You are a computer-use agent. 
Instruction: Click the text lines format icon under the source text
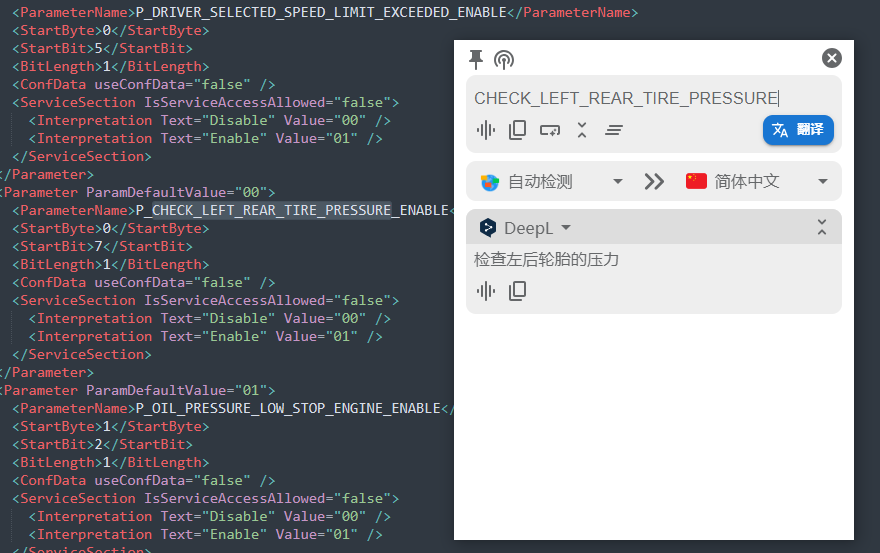click(614, 130)
